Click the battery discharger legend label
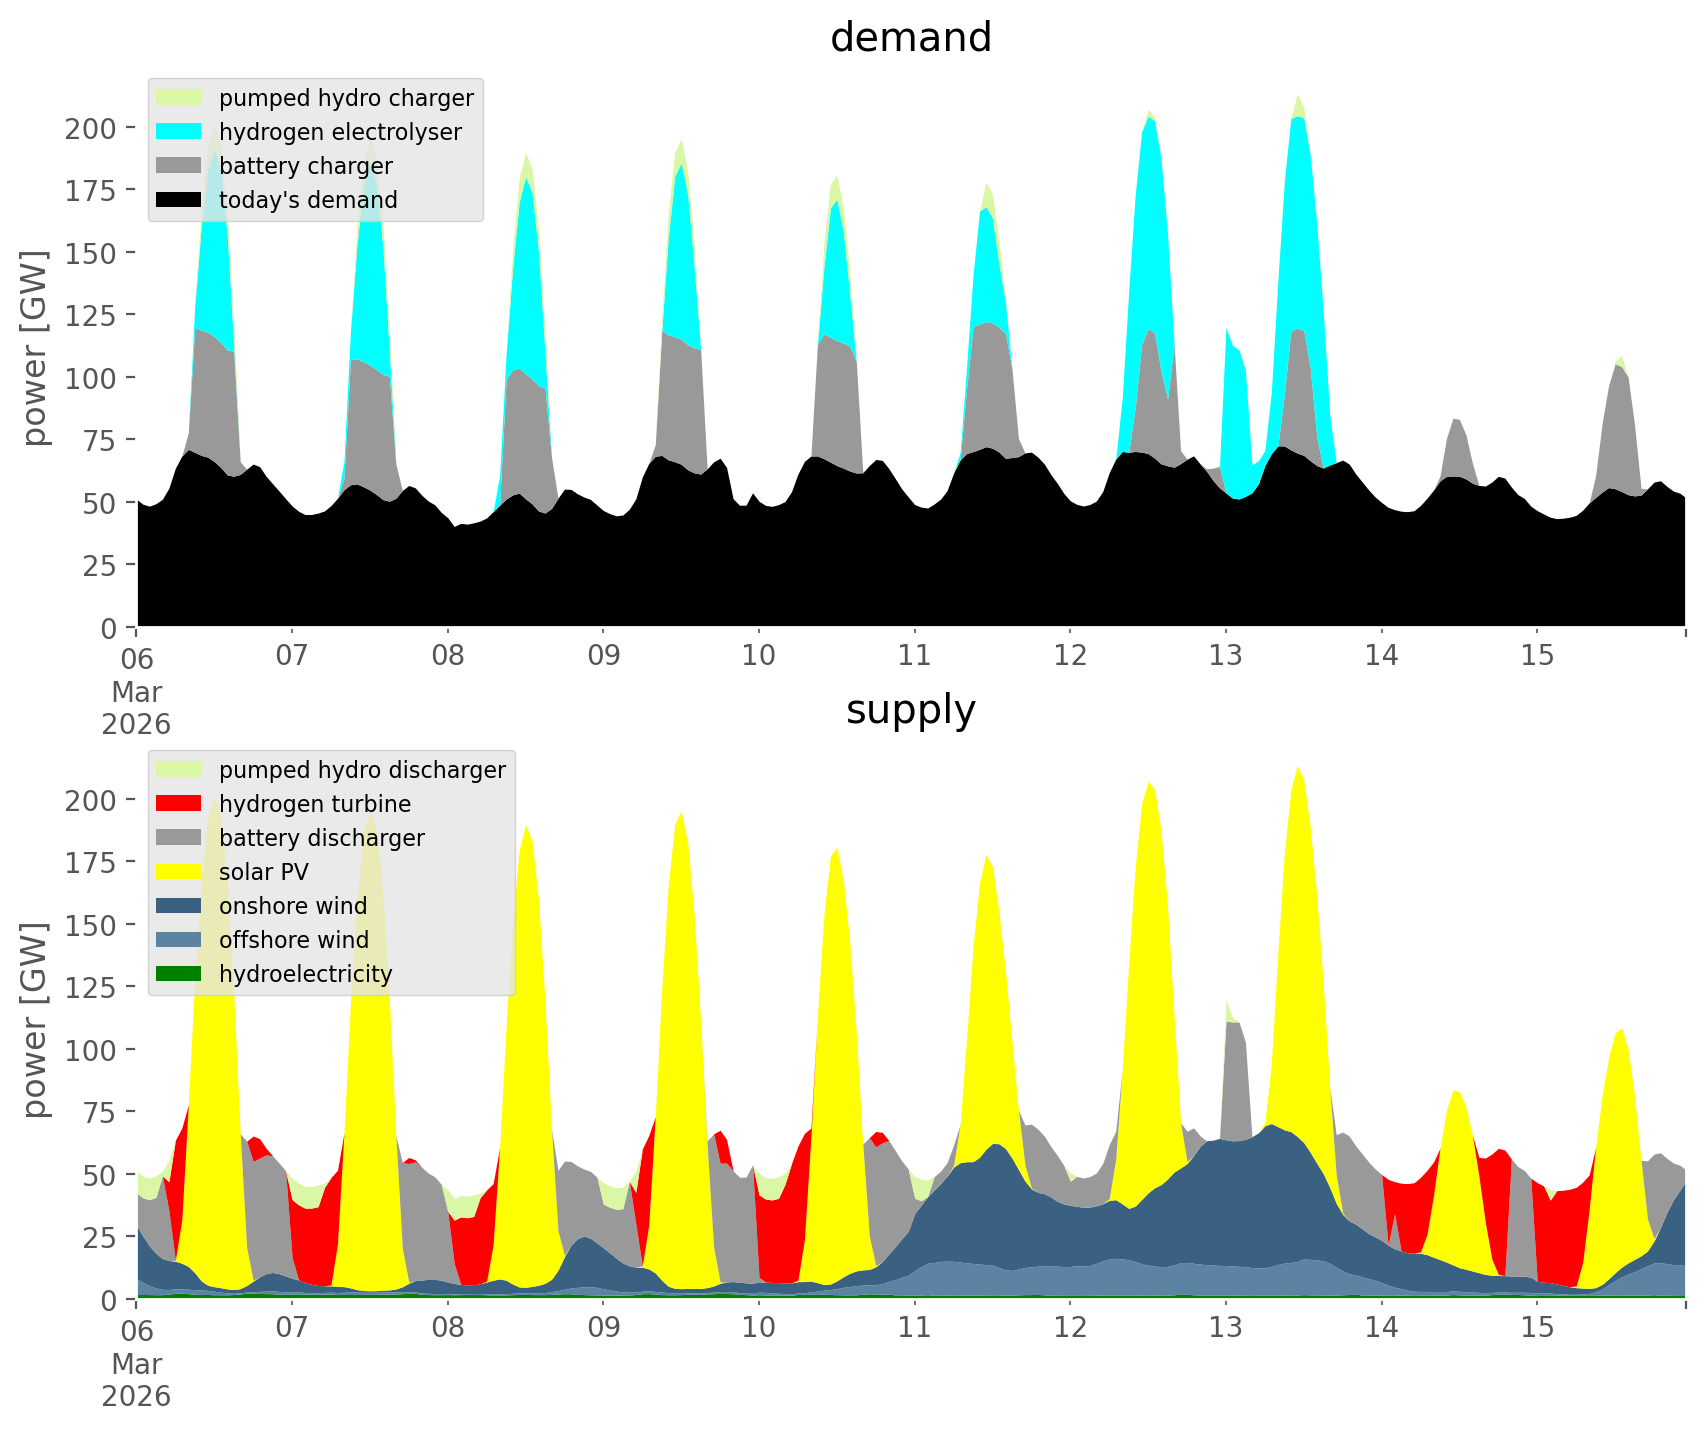The width and height of the screenshot is (1706, 1431). coord(321,838)
